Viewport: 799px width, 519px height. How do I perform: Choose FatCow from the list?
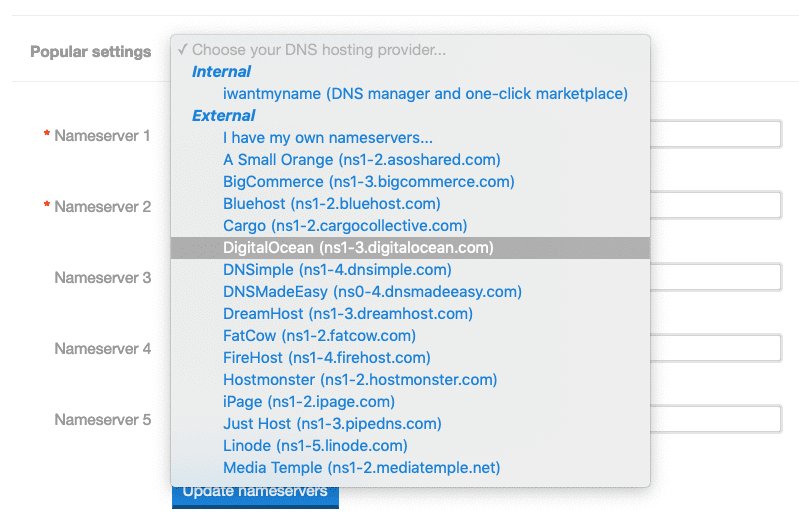point(319,336)
